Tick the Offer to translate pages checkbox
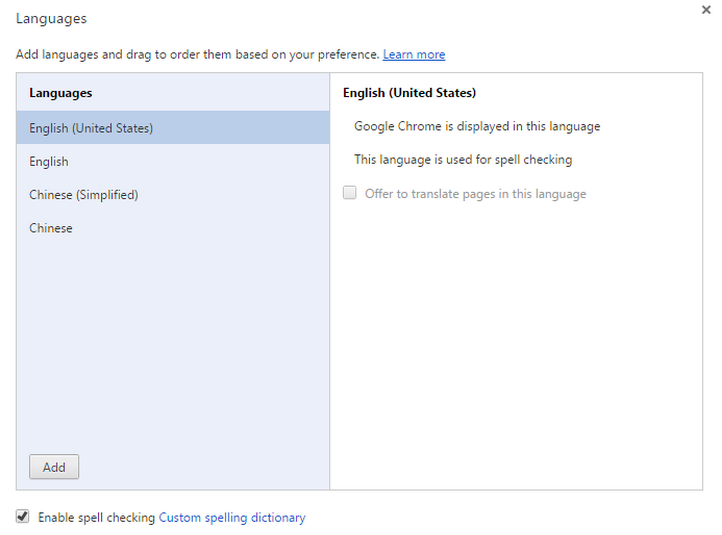Screen dimensions: 722x535 (x=350, y=193)
